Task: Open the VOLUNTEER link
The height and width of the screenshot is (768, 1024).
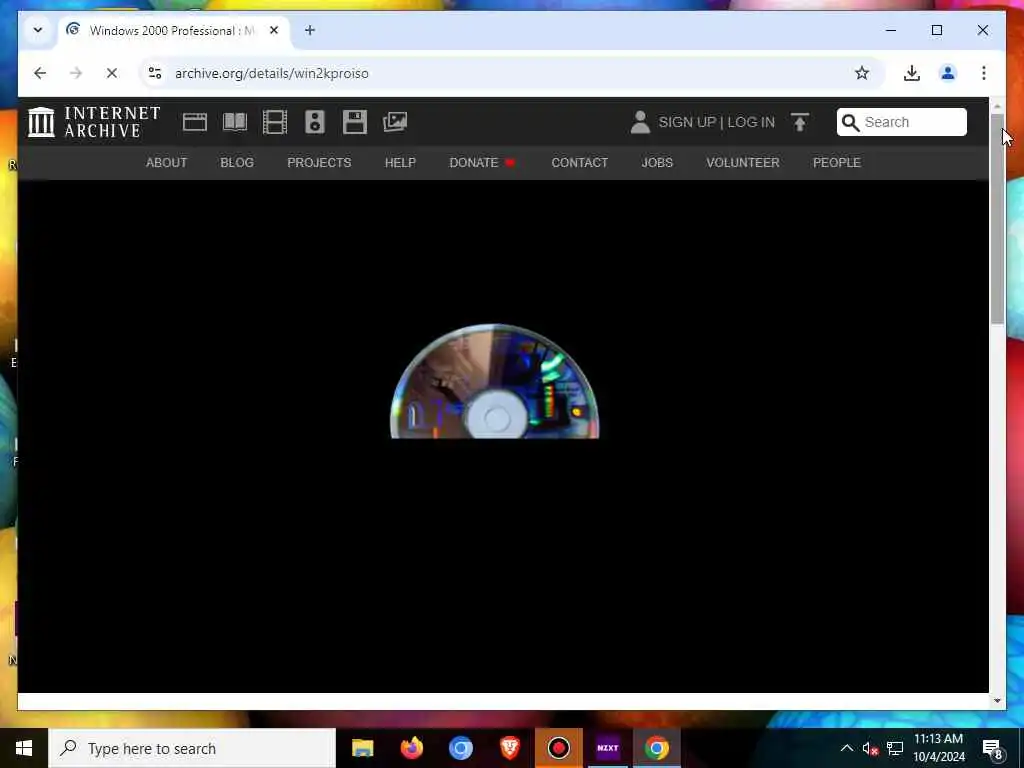Action: tap(743, 163)
